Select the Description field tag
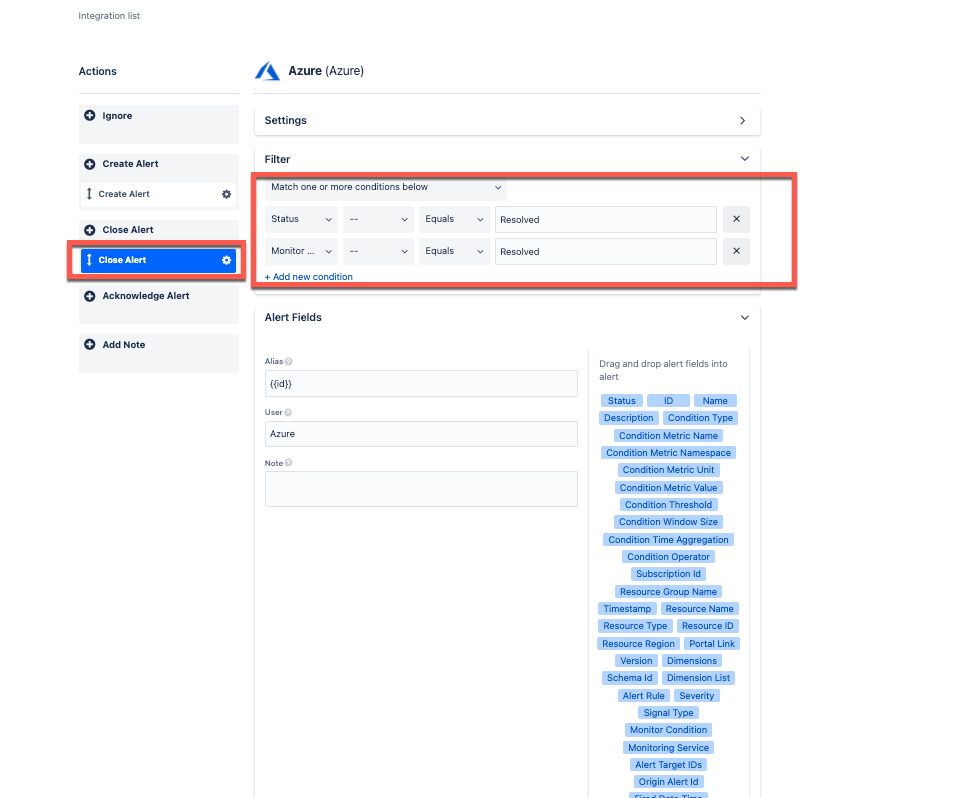965x798 pixels. pos(628,418)
